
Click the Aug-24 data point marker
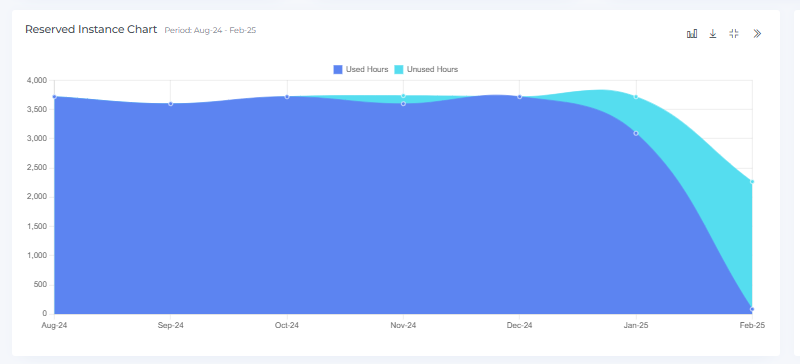54,96
